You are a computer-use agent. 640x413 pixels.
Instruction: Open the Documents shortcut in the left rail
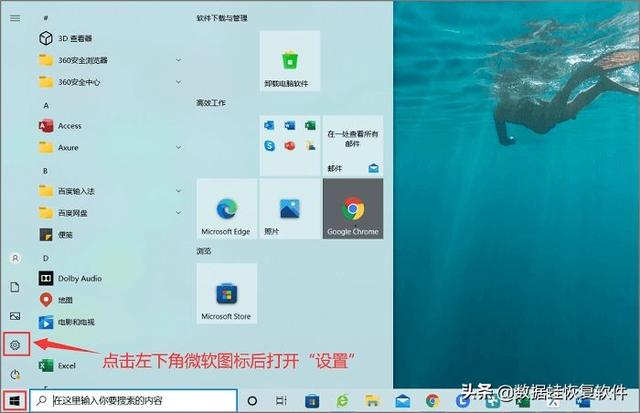pyautogui.click(x=15, y=287)
